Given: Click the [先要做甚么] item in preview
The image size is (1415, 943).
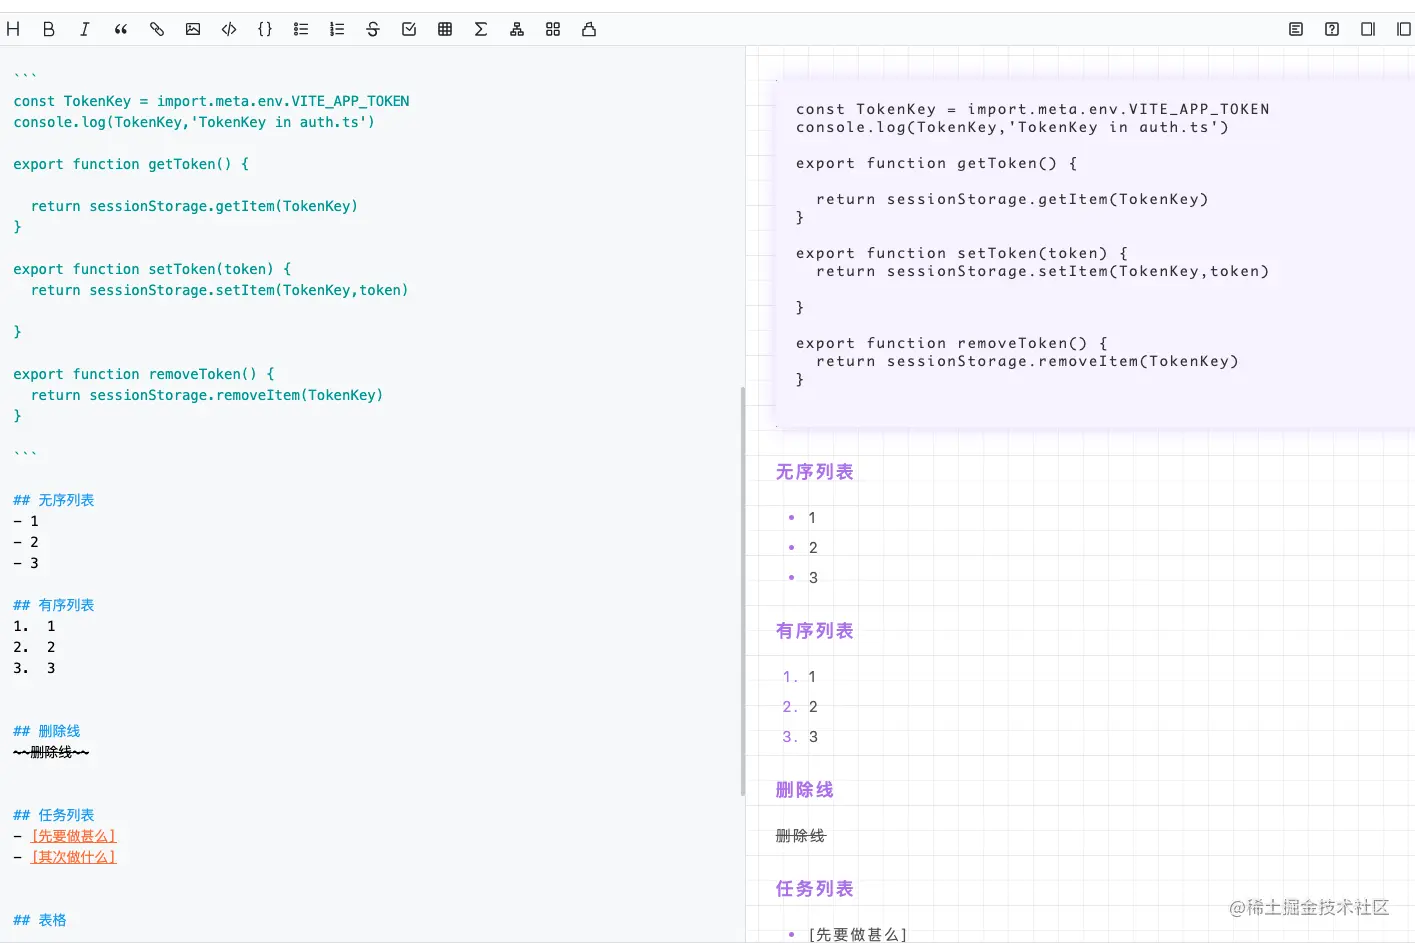Looking at the screenshot, I should [x=857, y=934].
